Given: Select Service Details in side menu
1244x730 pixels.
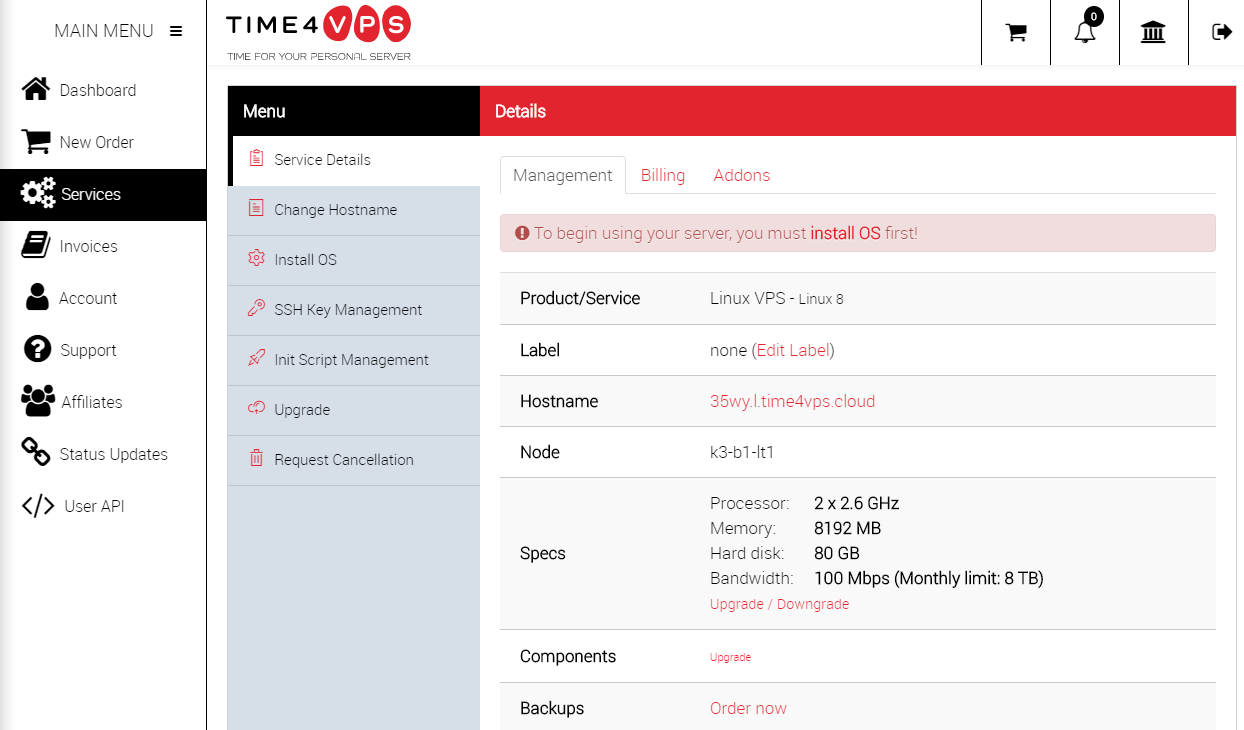Looking at the screenshot, I should click(x=354, y=160).
